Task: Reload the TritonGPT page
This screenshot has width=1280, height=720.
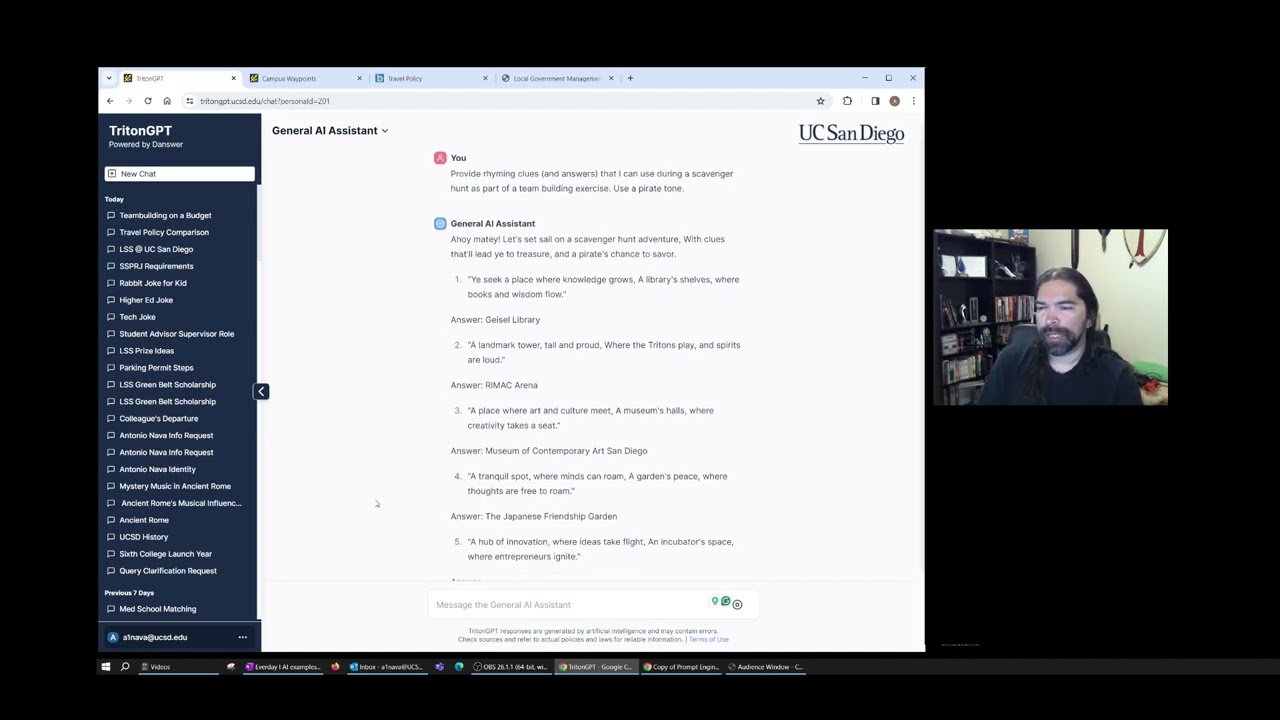Action: pyautogui.click(x=147, y=101)
